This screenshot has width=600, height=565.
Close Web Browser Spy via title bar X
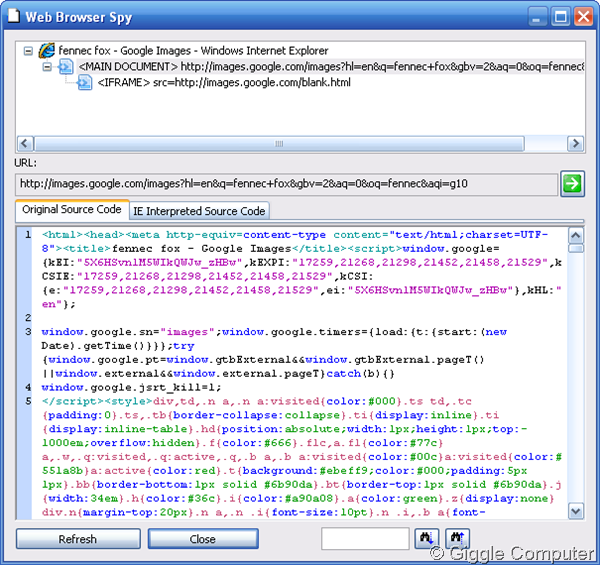[x=584, y=17]
